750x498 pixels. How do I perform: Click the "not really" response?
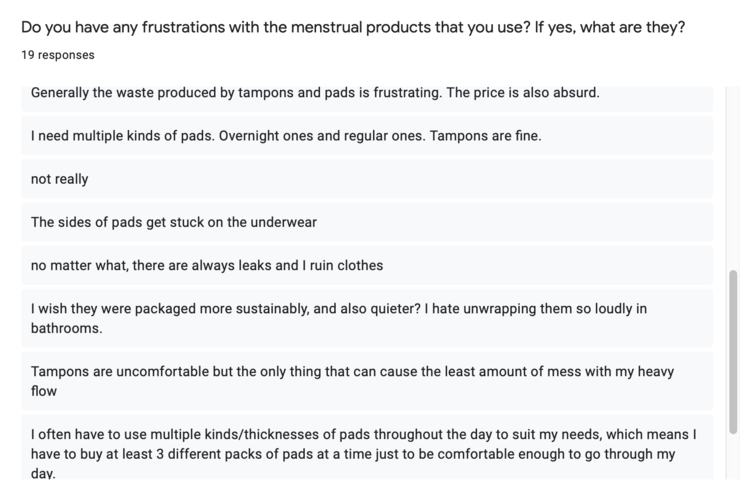[60, 179]
